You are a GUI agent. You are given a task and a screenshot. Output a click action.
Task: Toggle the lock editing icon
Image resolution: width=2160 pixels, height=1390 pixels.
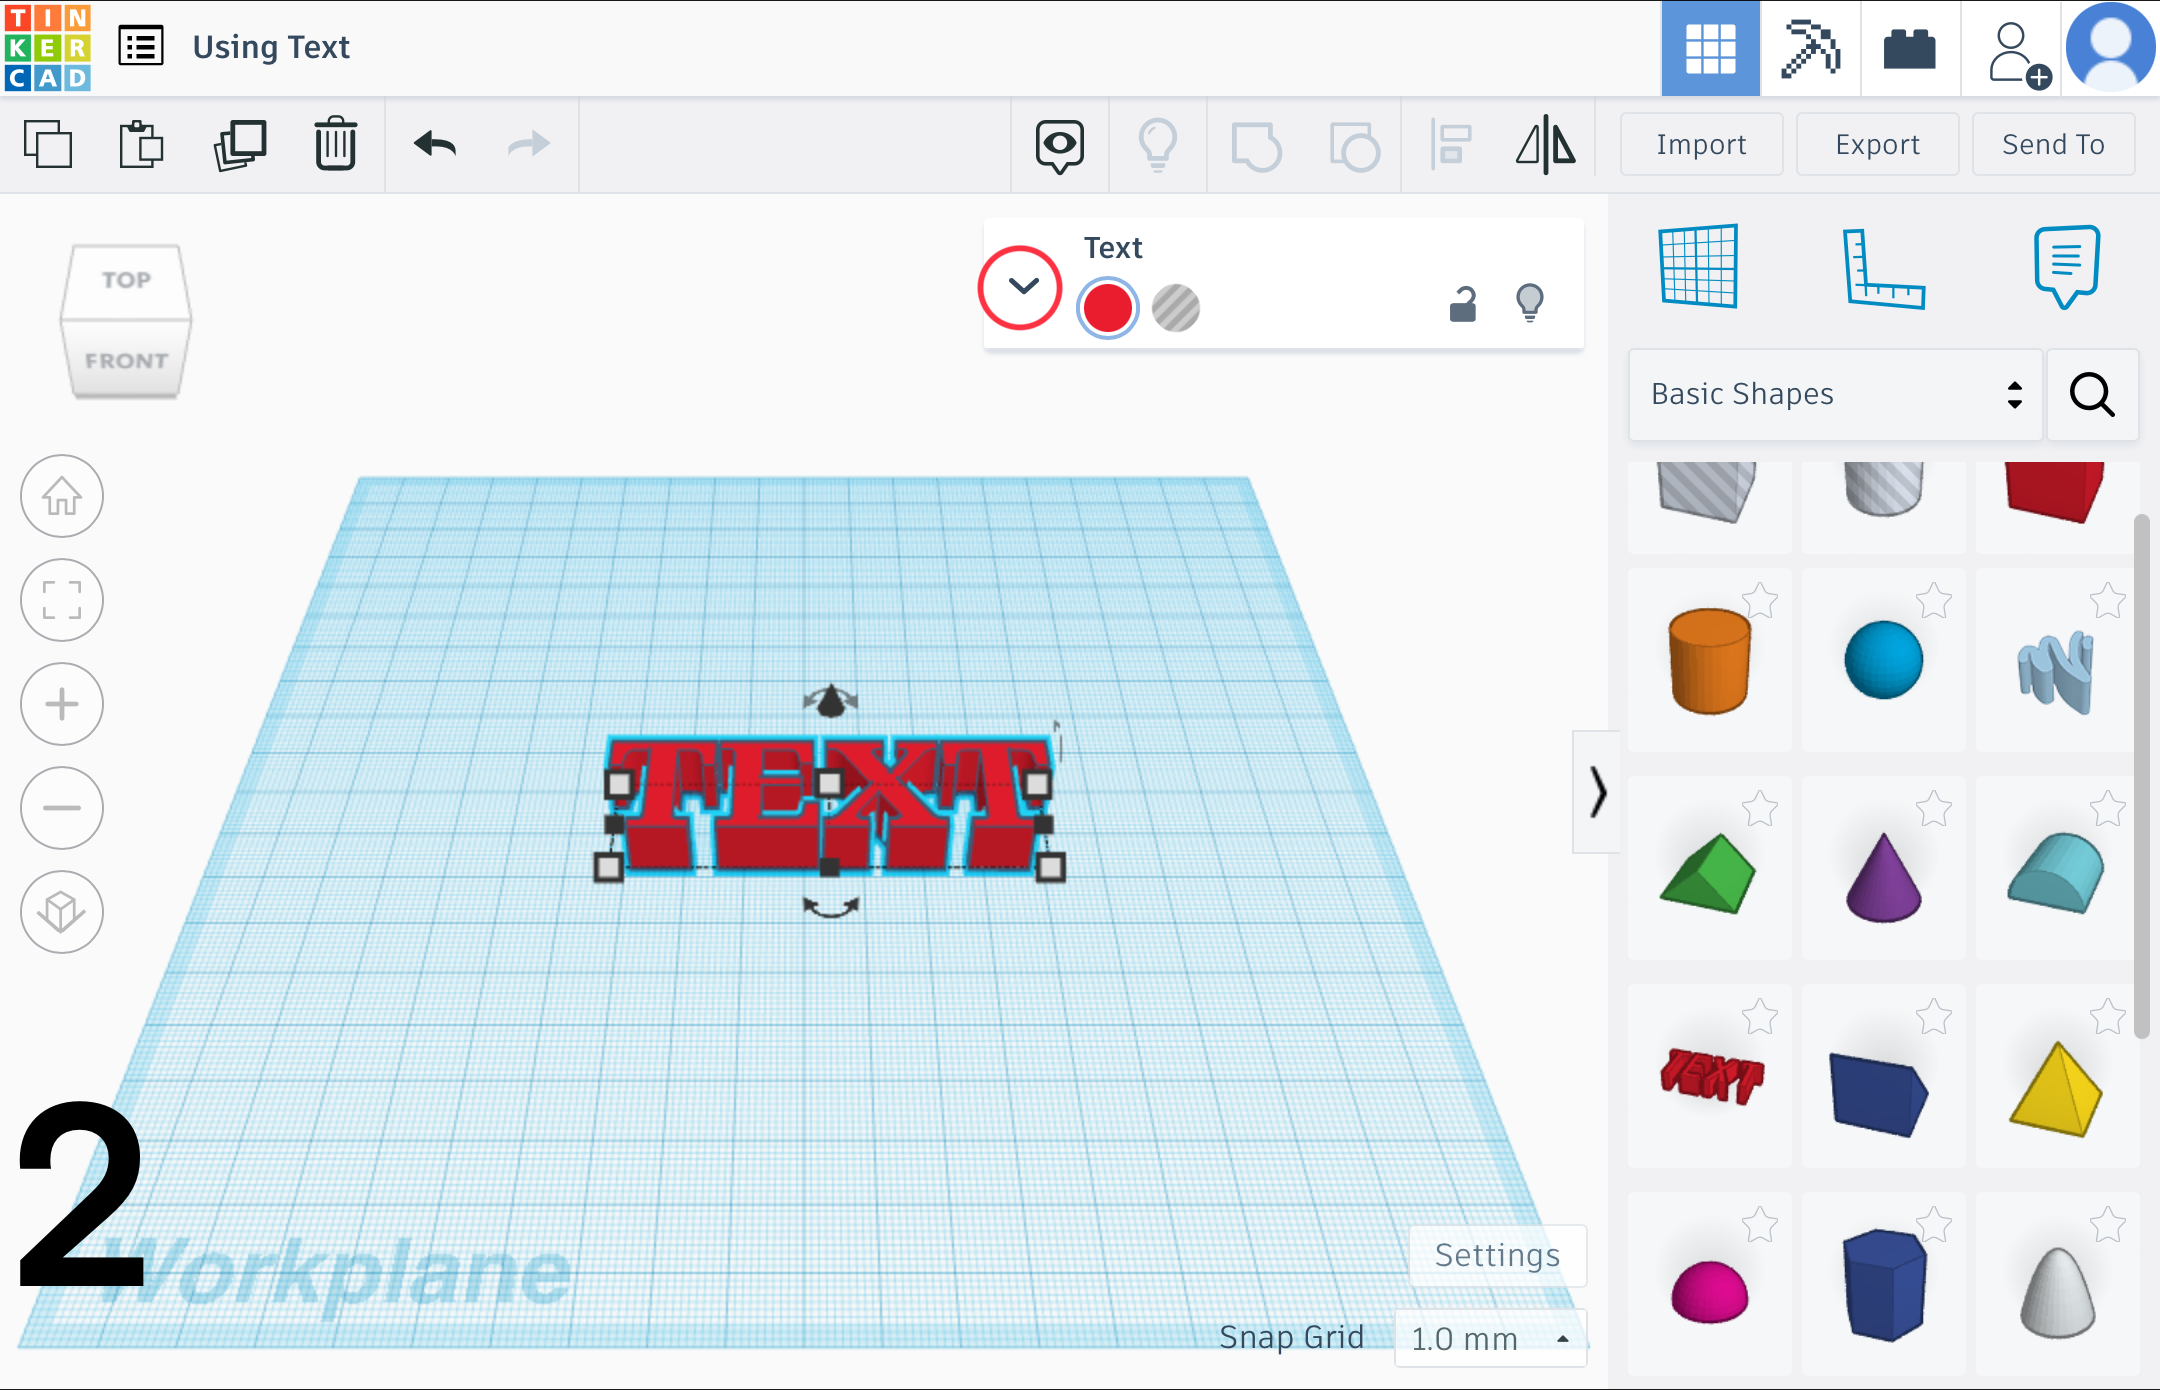pyautogui.click(x=1463, y=304)
